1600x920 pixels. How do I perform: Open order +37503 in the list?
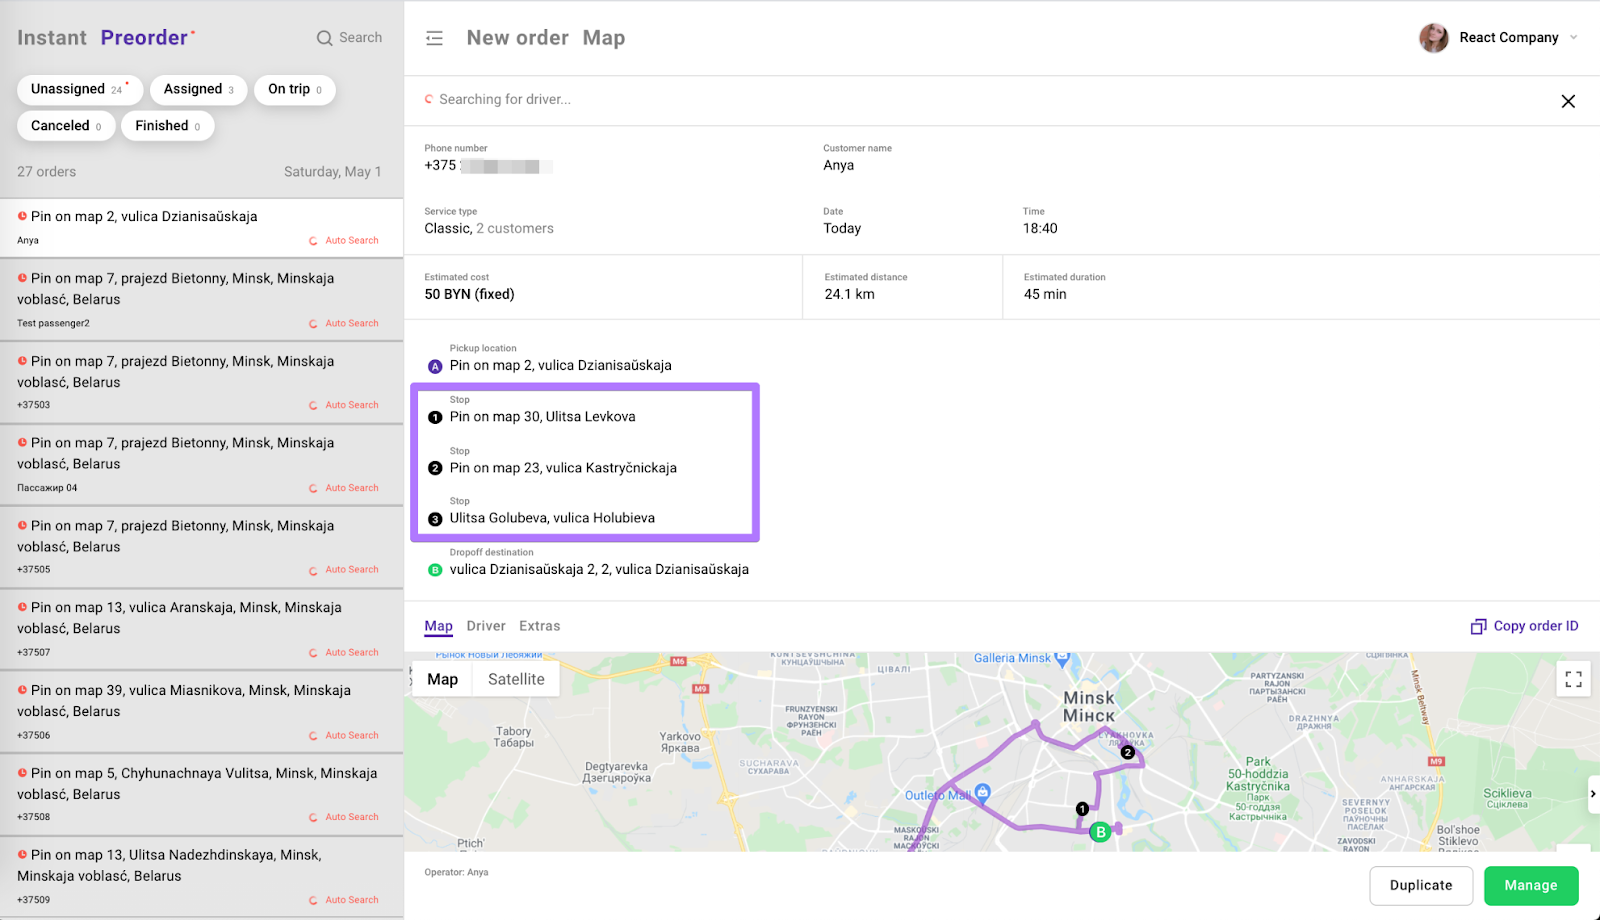(x=201, y=383)
